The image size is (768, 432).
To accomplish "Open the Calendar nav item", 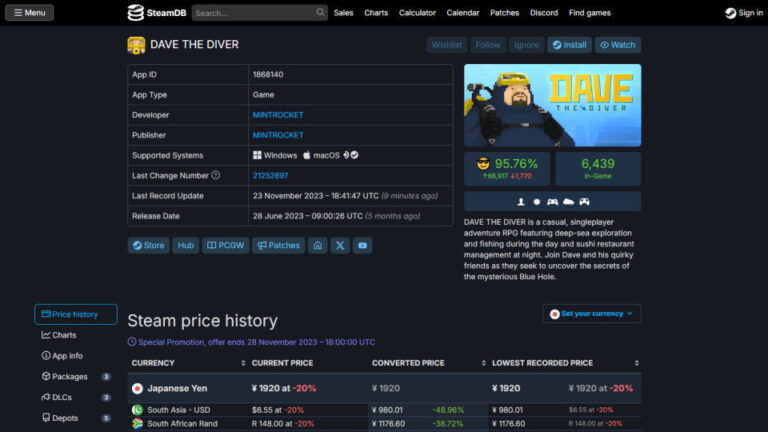I will point(462,13).
